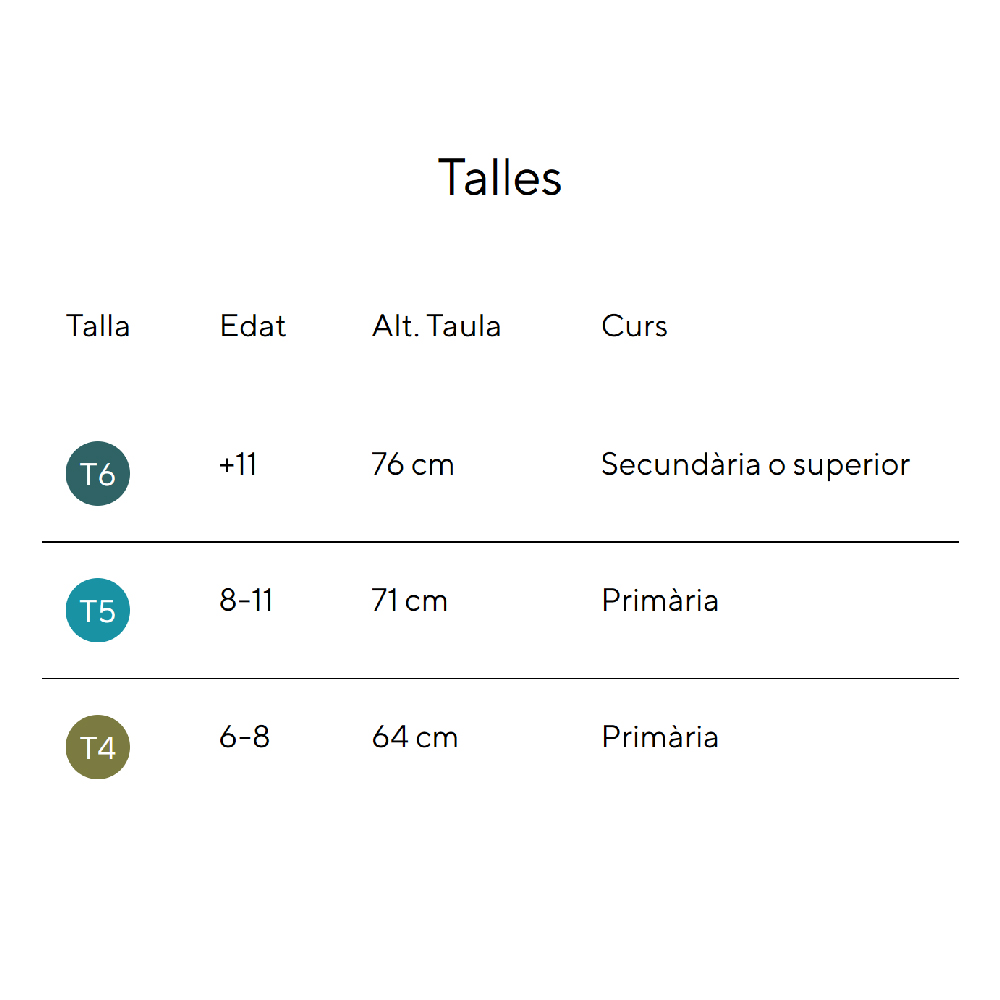The height and width of the screenshot is (1000, 1000).
Task: Pick the olive green circle color
Action: pyautogui.click(x=98, y=747)
